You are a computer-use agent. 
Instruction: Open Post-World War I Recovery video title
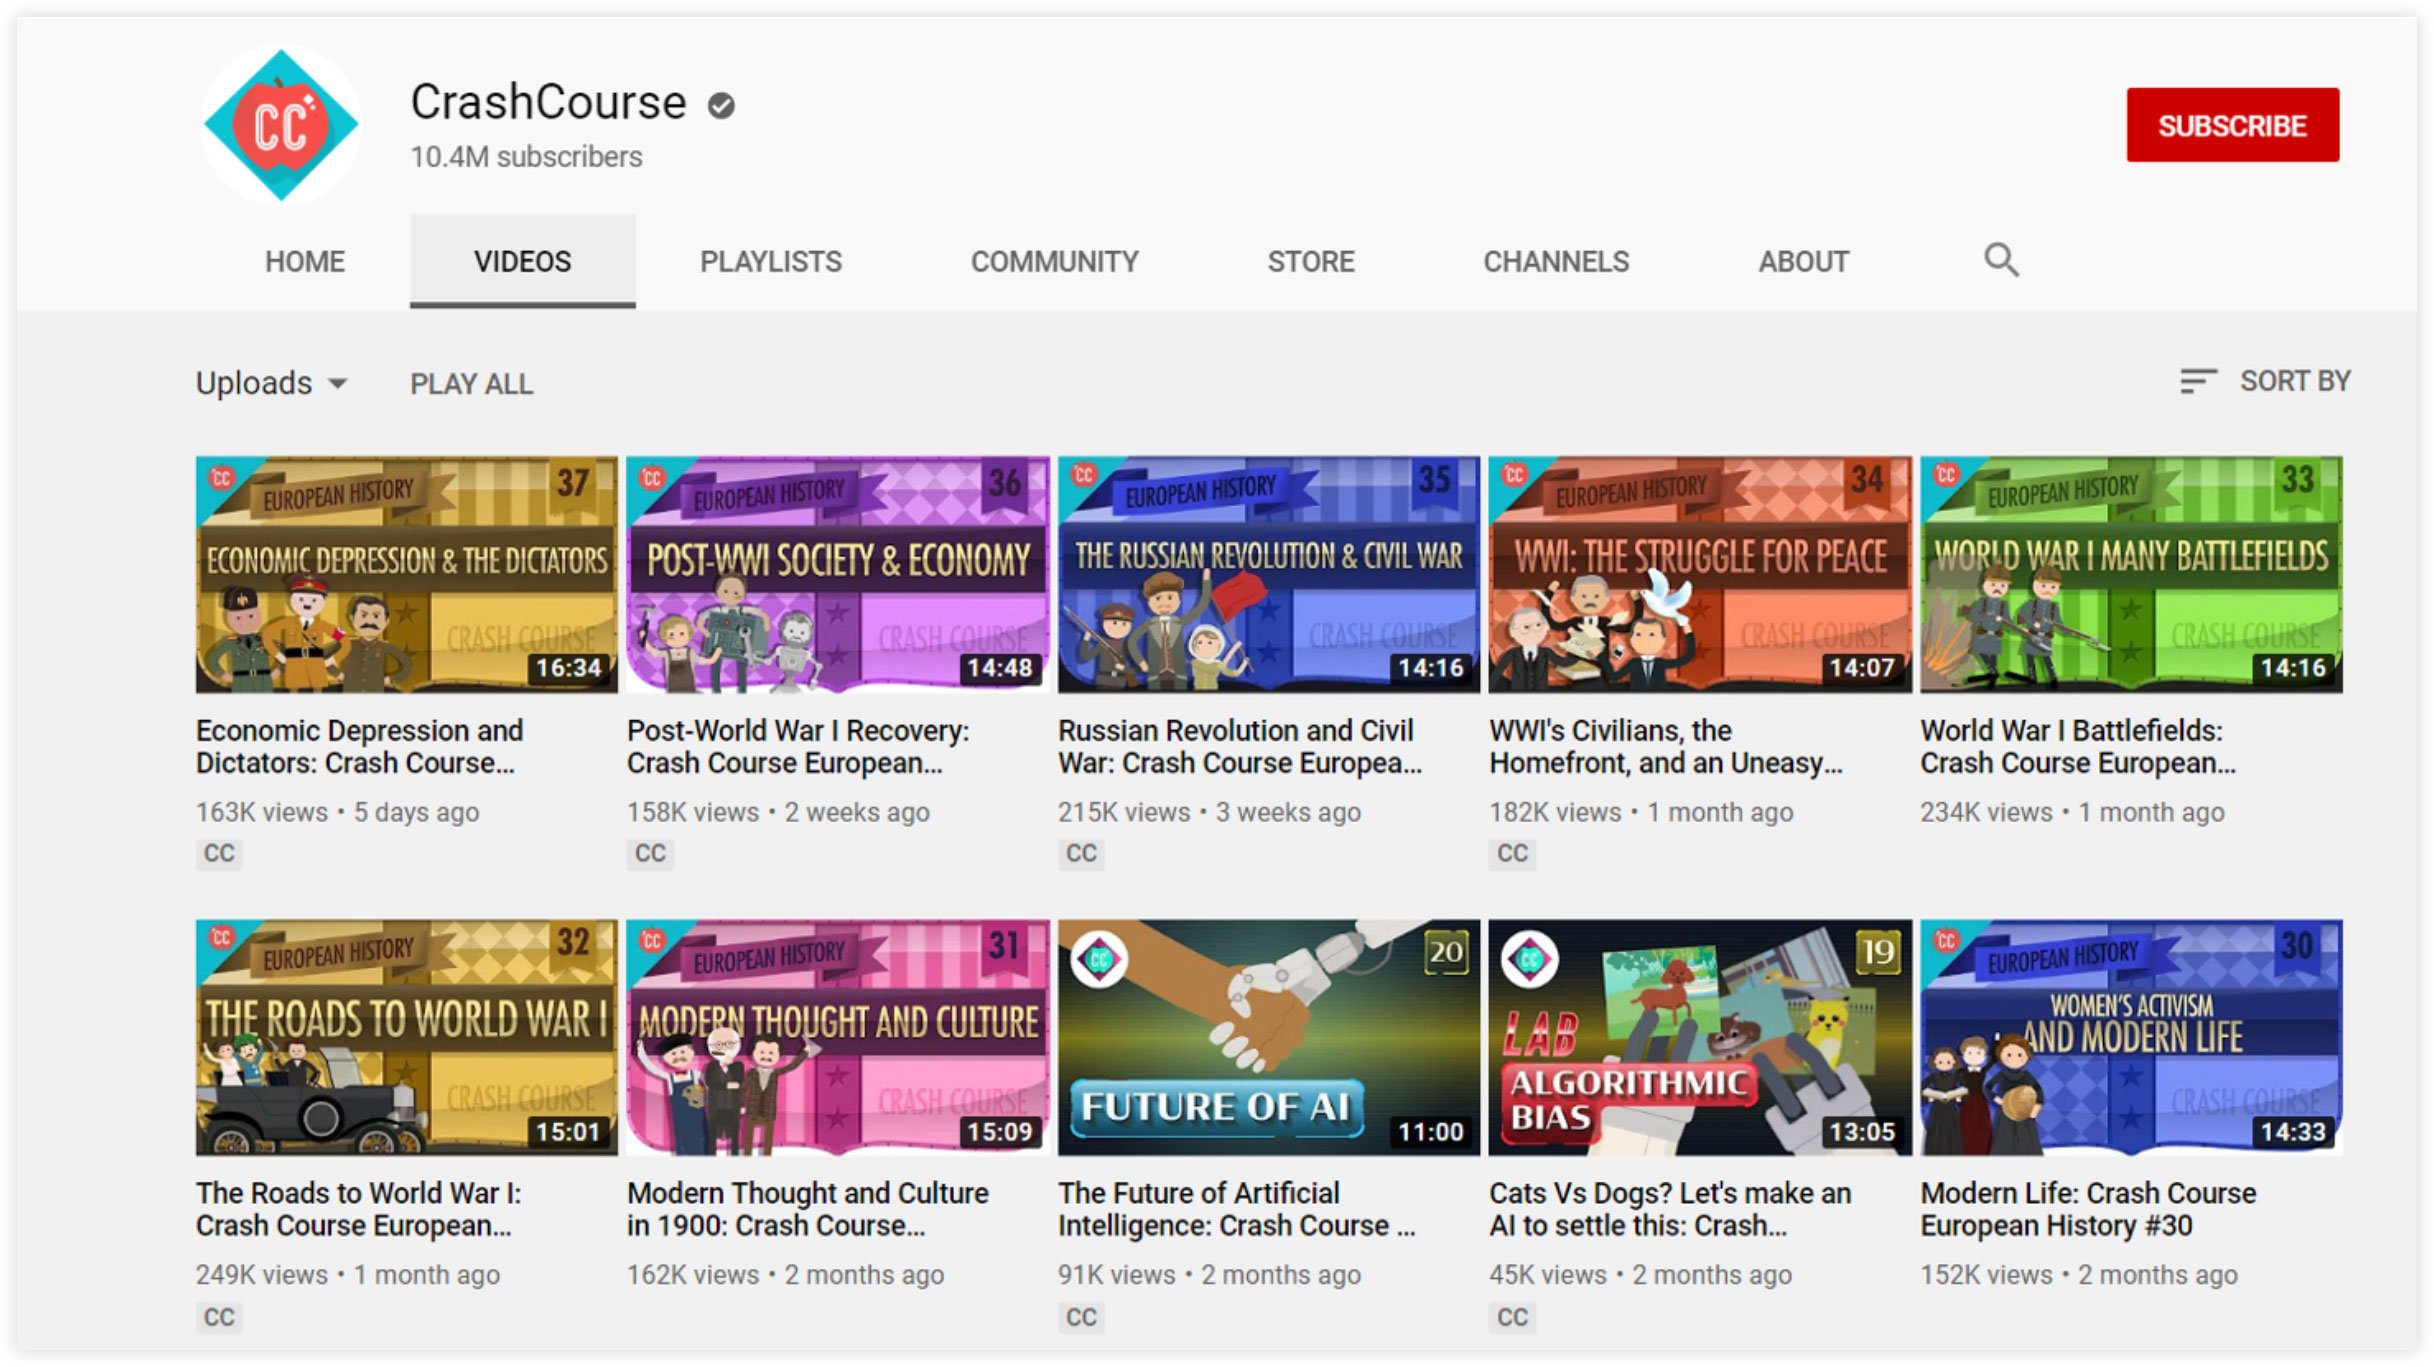click(798, 747)
